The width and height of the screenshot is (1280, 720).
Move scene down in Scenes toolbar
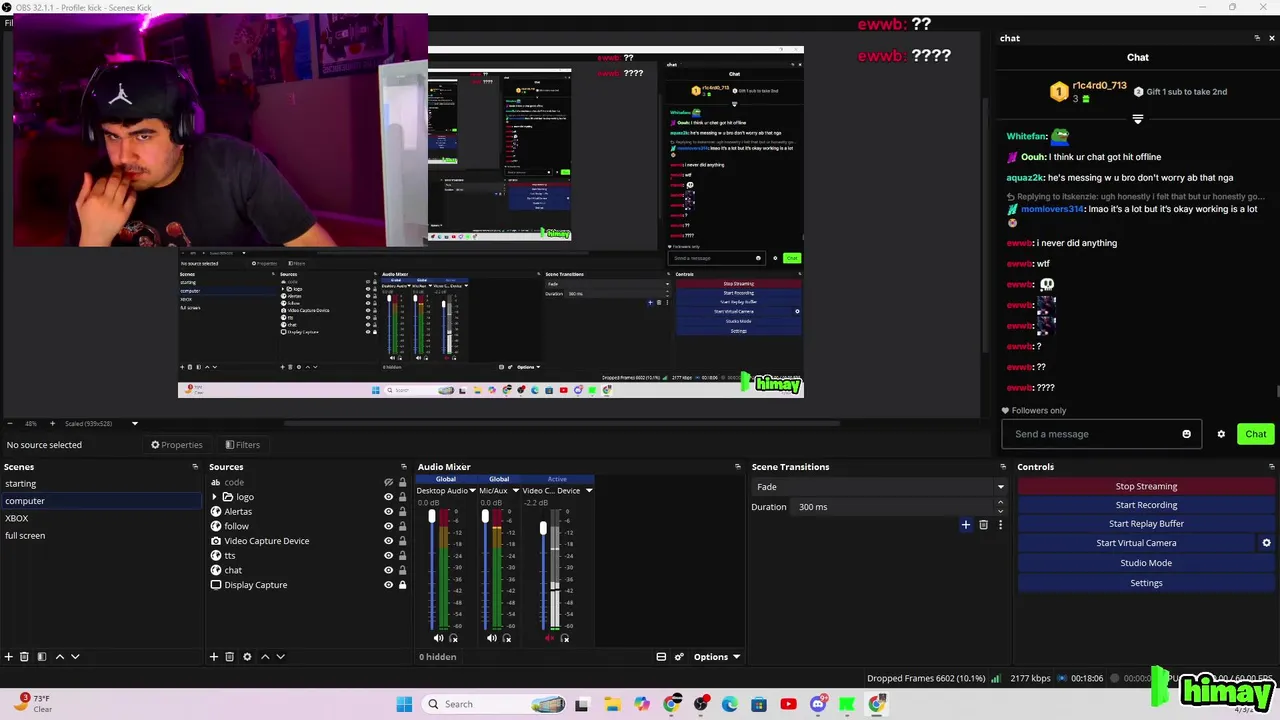pyautogui.click(x=75, y=657)
